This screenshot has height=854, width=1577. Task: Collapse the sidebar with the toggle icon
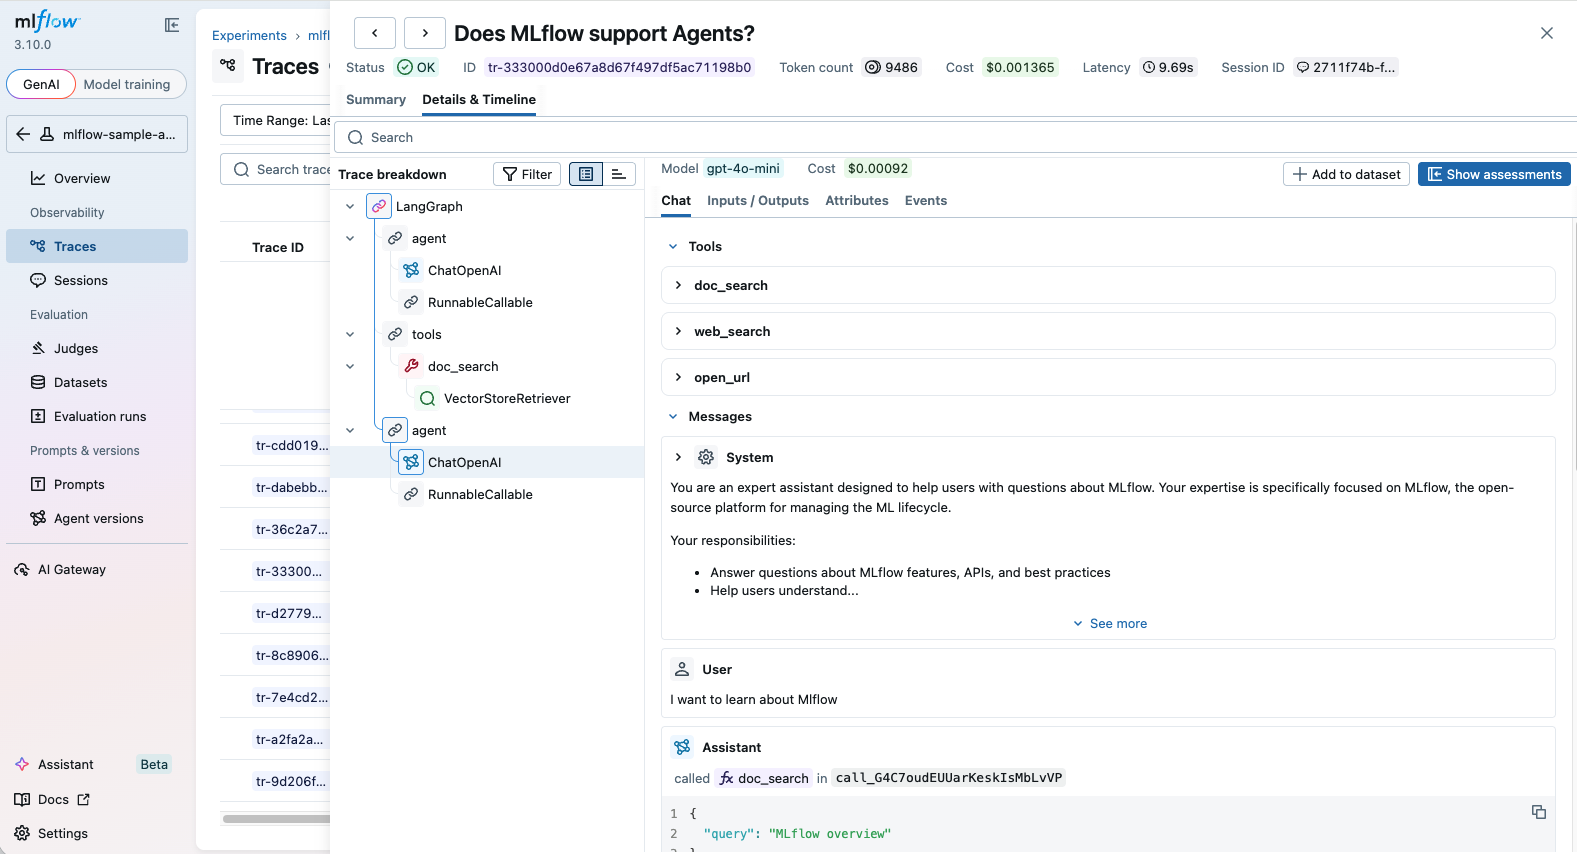[172, 25]
